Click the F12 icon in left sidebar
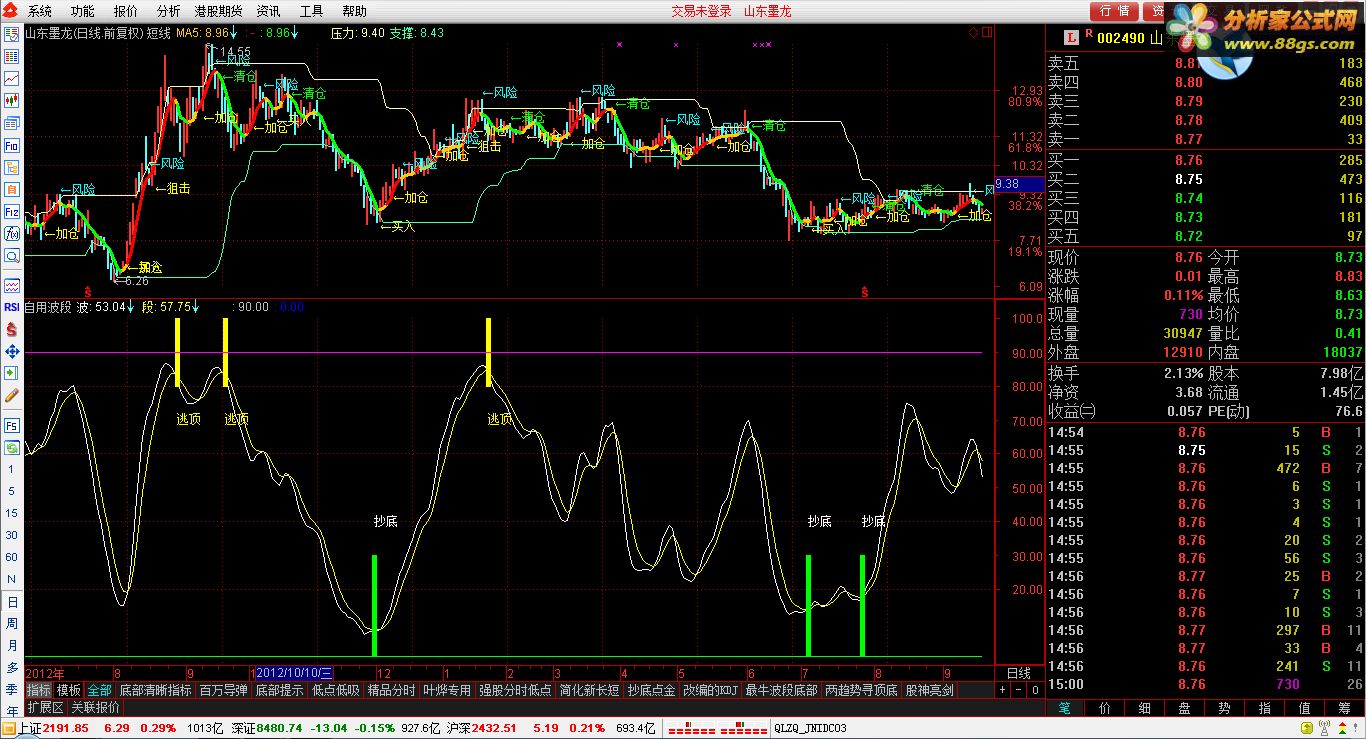1366x739 pixels. 12,212
